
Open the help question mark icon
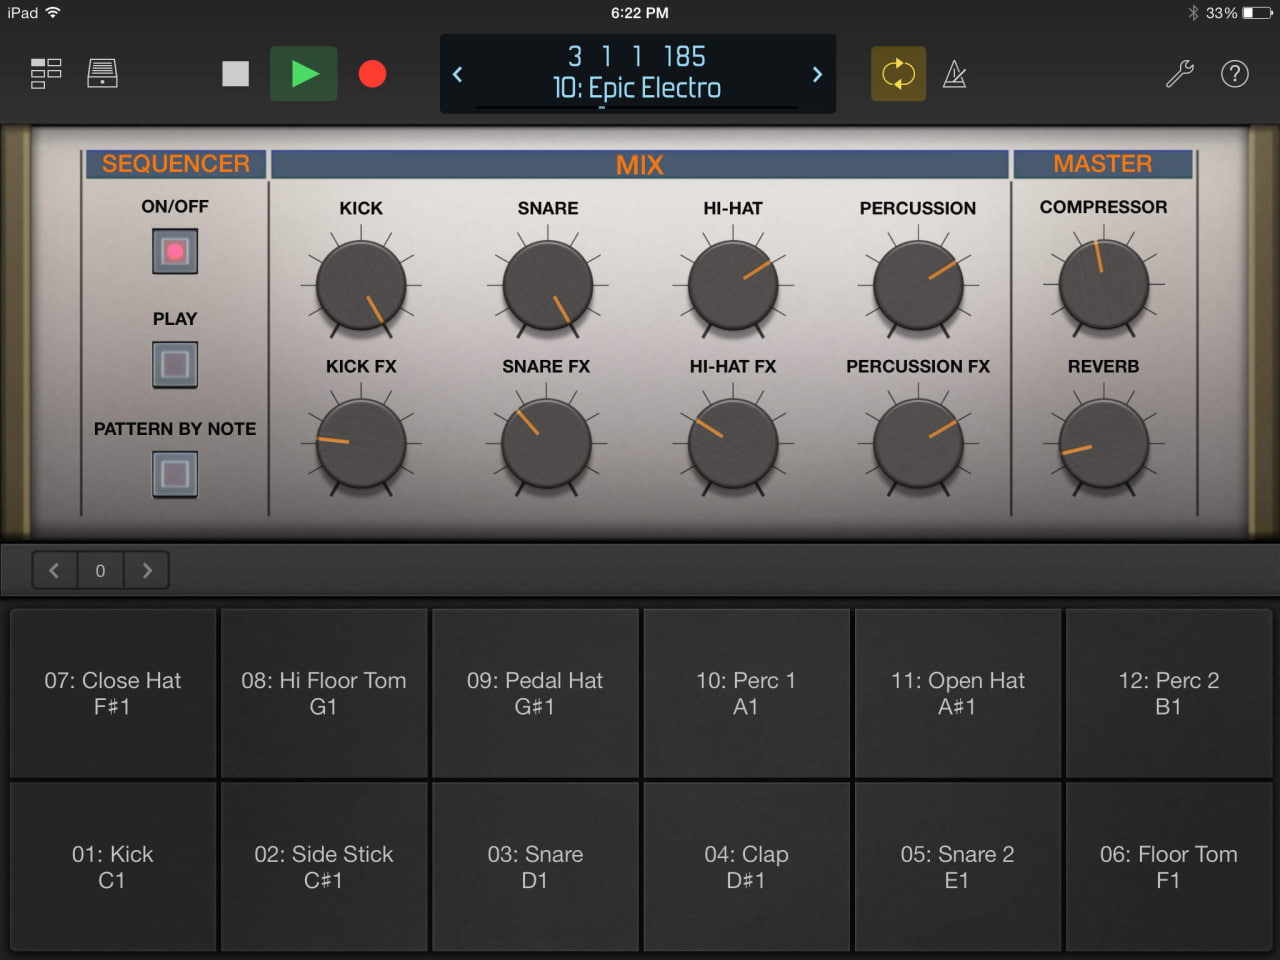[x=1235, y=74]
